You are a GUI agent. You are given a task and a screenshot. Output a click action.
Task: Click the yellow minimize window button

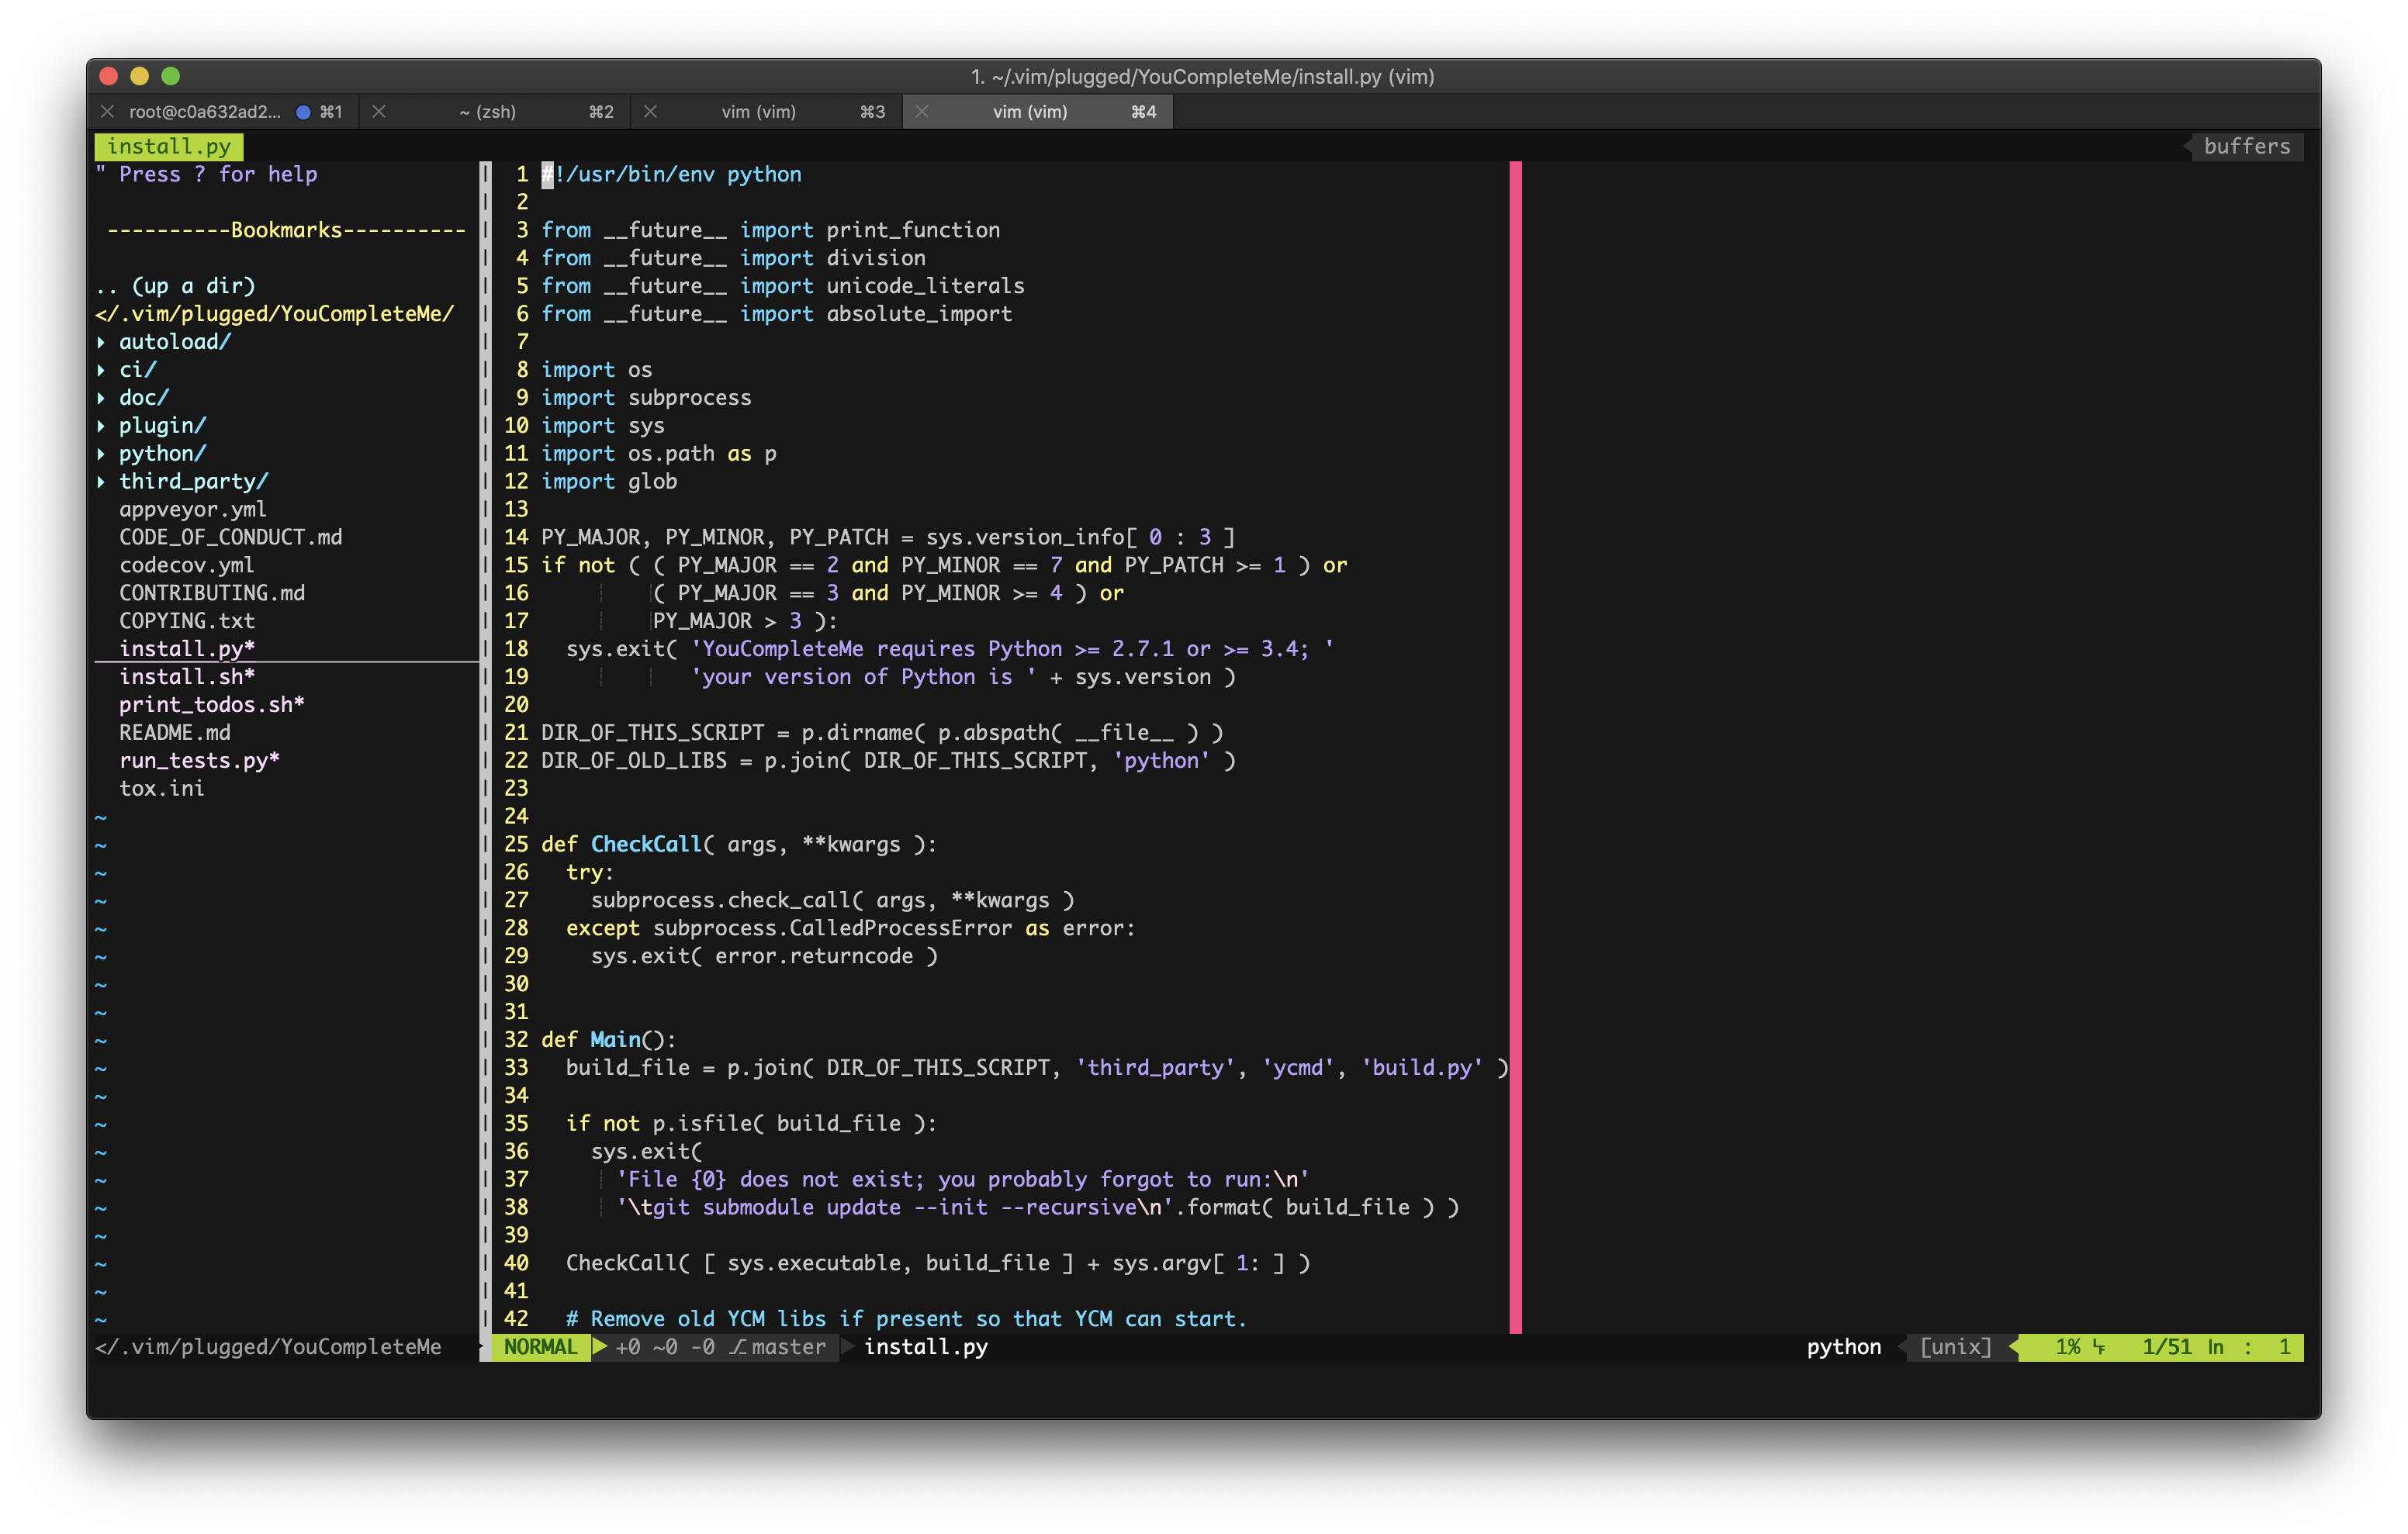[140, 76]
